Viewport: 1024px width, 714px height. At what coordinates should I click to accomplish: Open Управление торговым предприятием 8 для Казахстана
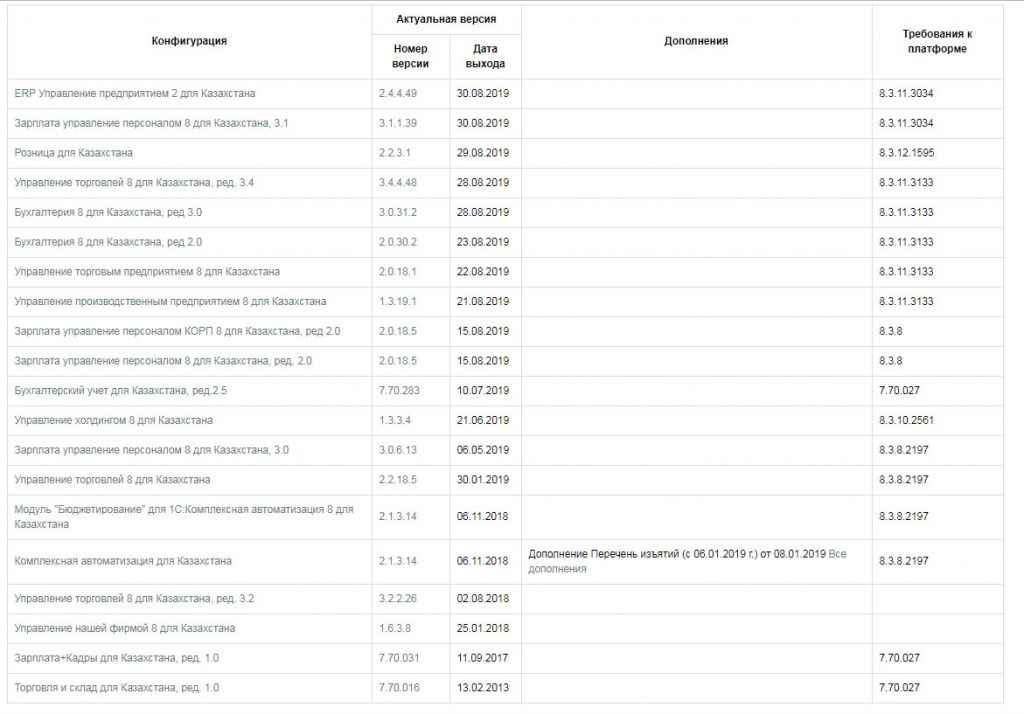click(147, 272)
